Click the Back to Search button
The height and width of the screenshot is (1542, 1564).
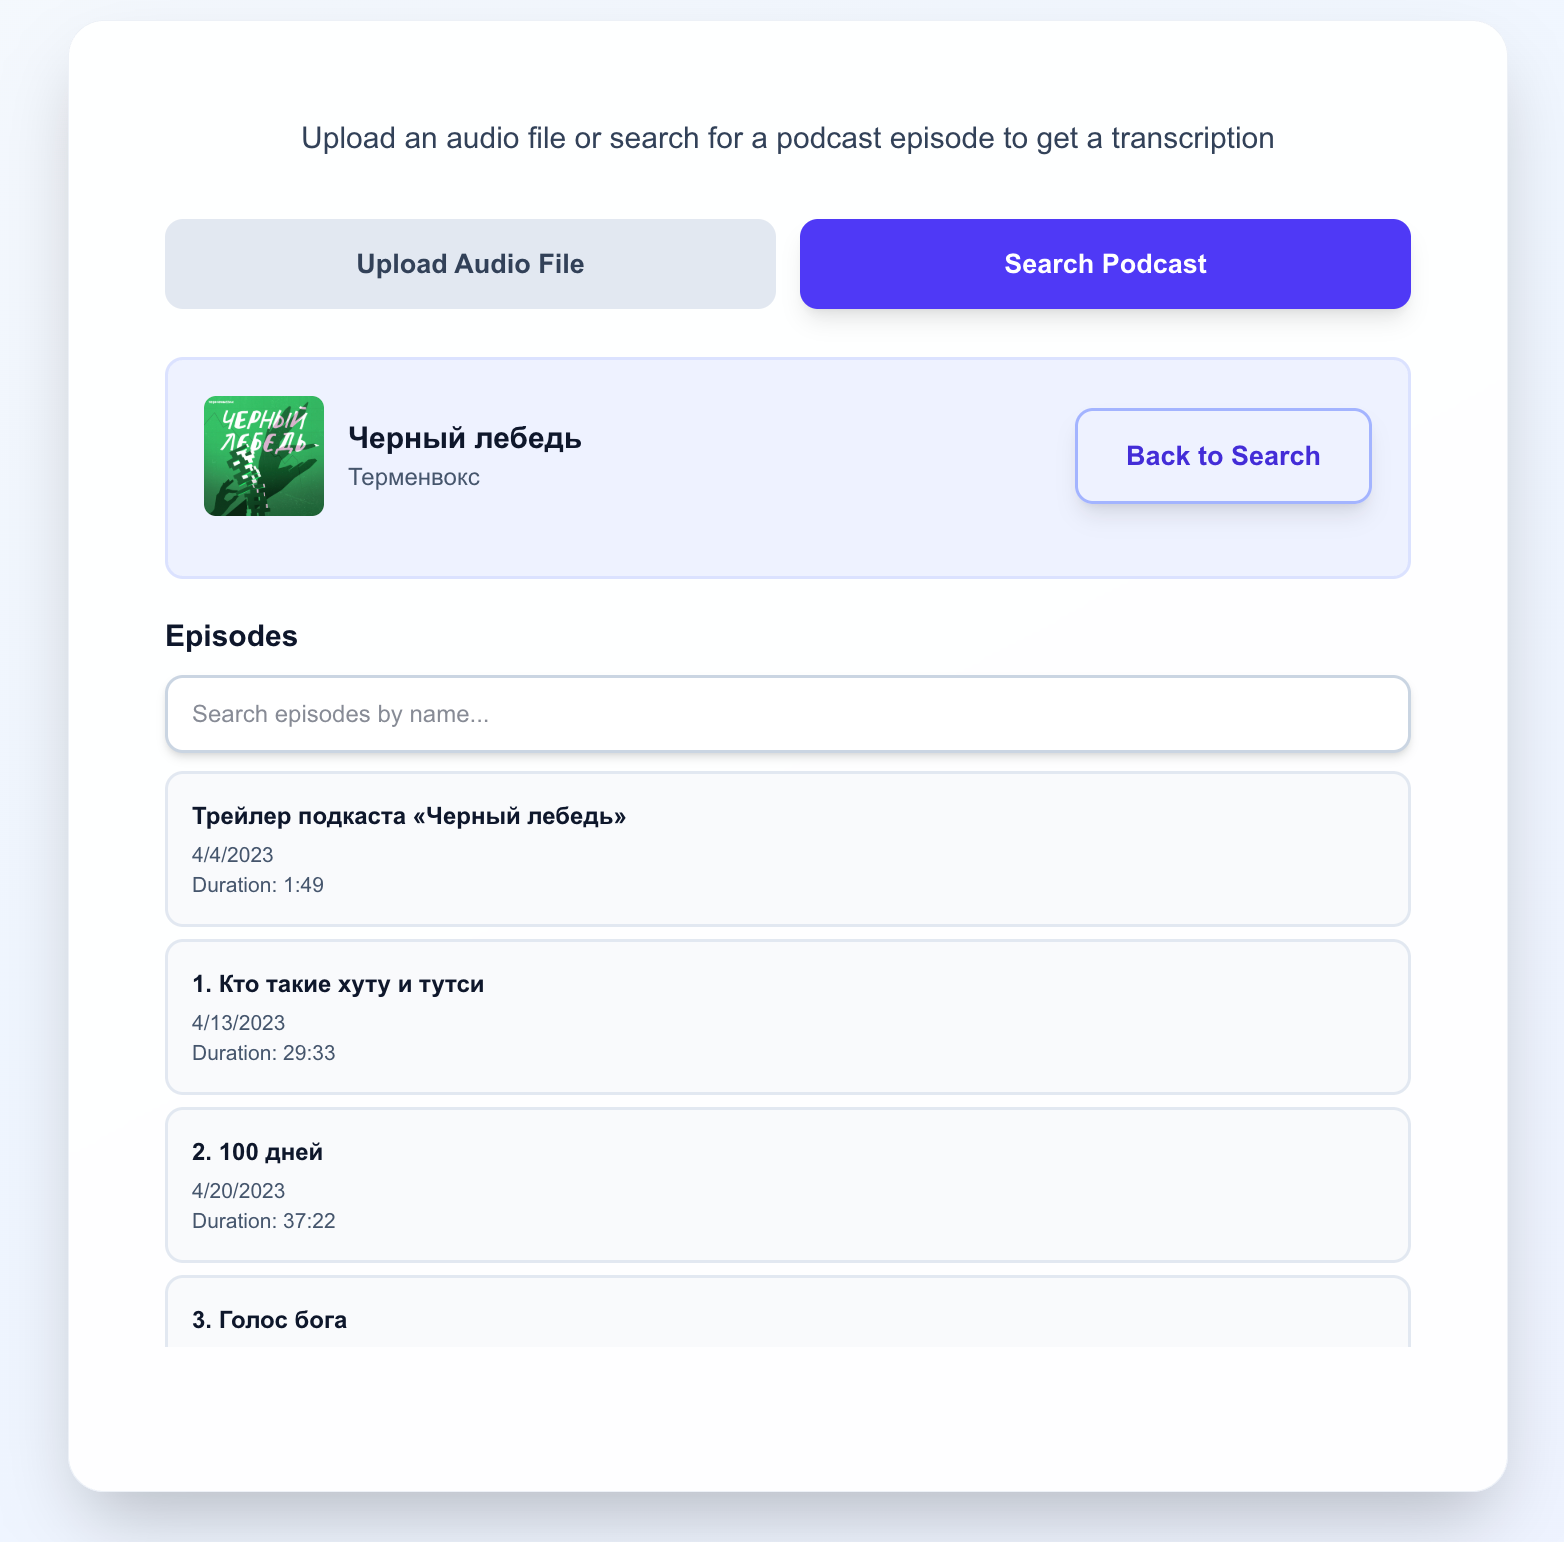1222,455
